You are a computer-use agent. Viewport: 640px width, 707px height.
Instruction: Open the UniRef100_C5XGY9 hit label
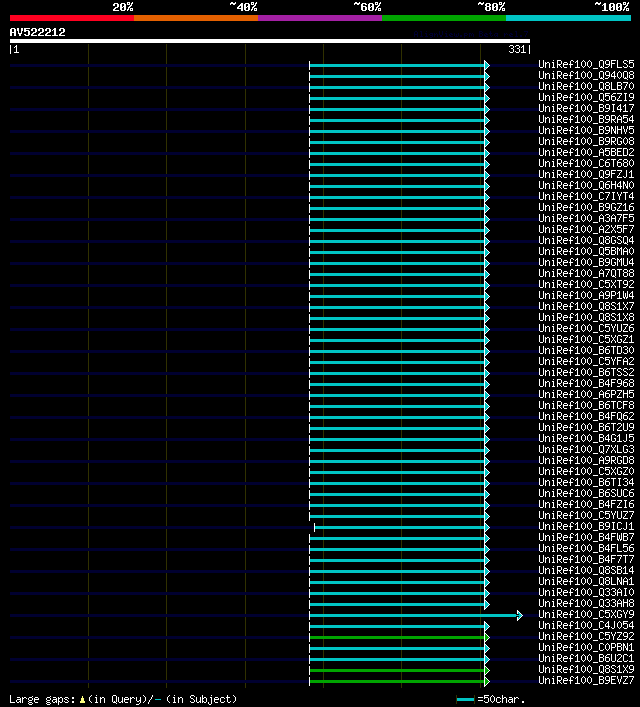[586, 615]
